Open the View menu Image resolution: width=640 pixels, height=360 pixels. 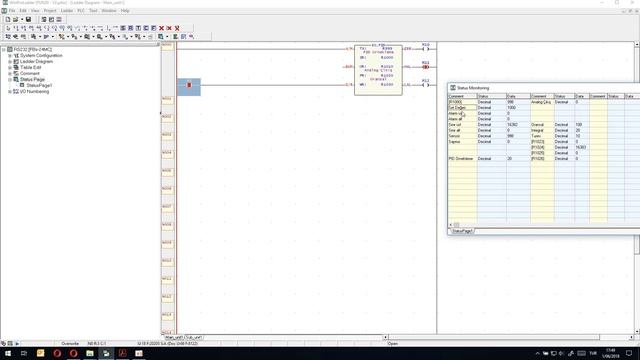point(35,11)
